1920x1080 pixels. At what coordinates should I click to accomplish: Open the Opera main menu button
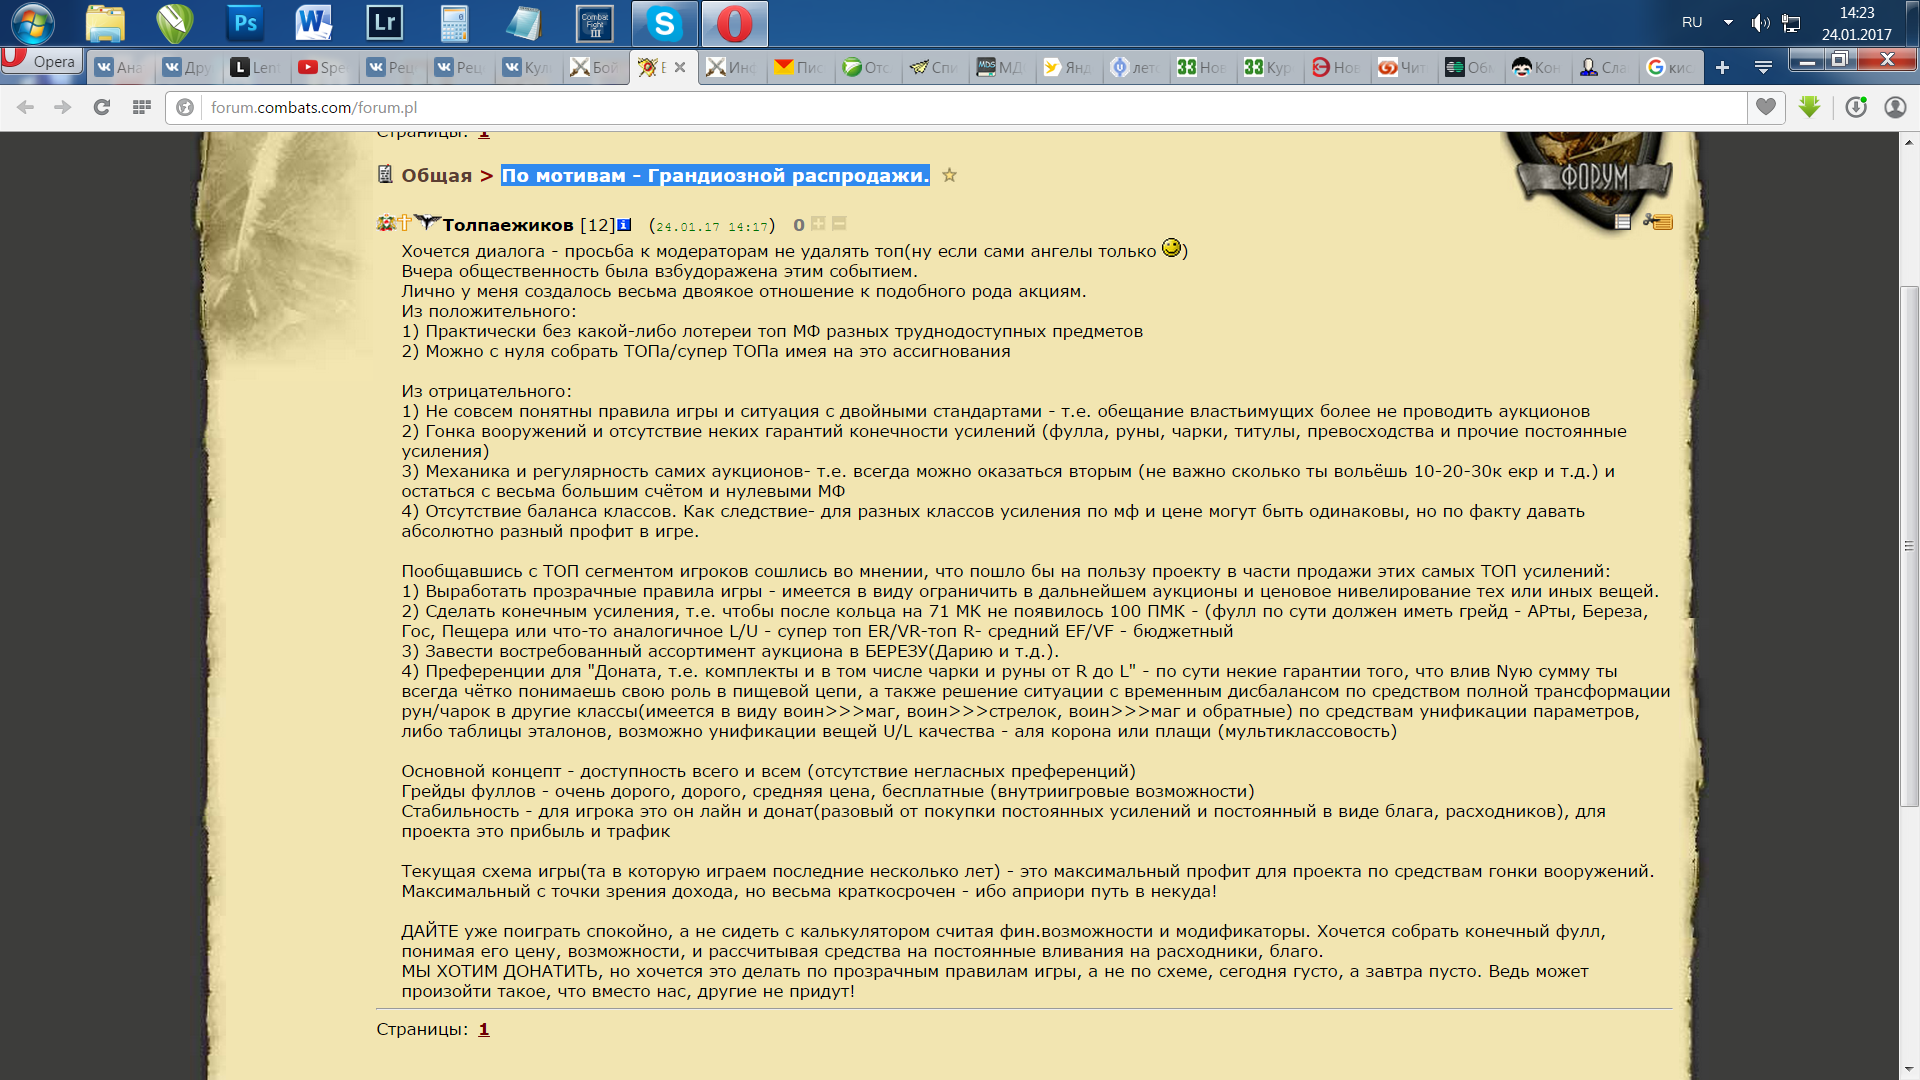point(41,61)
